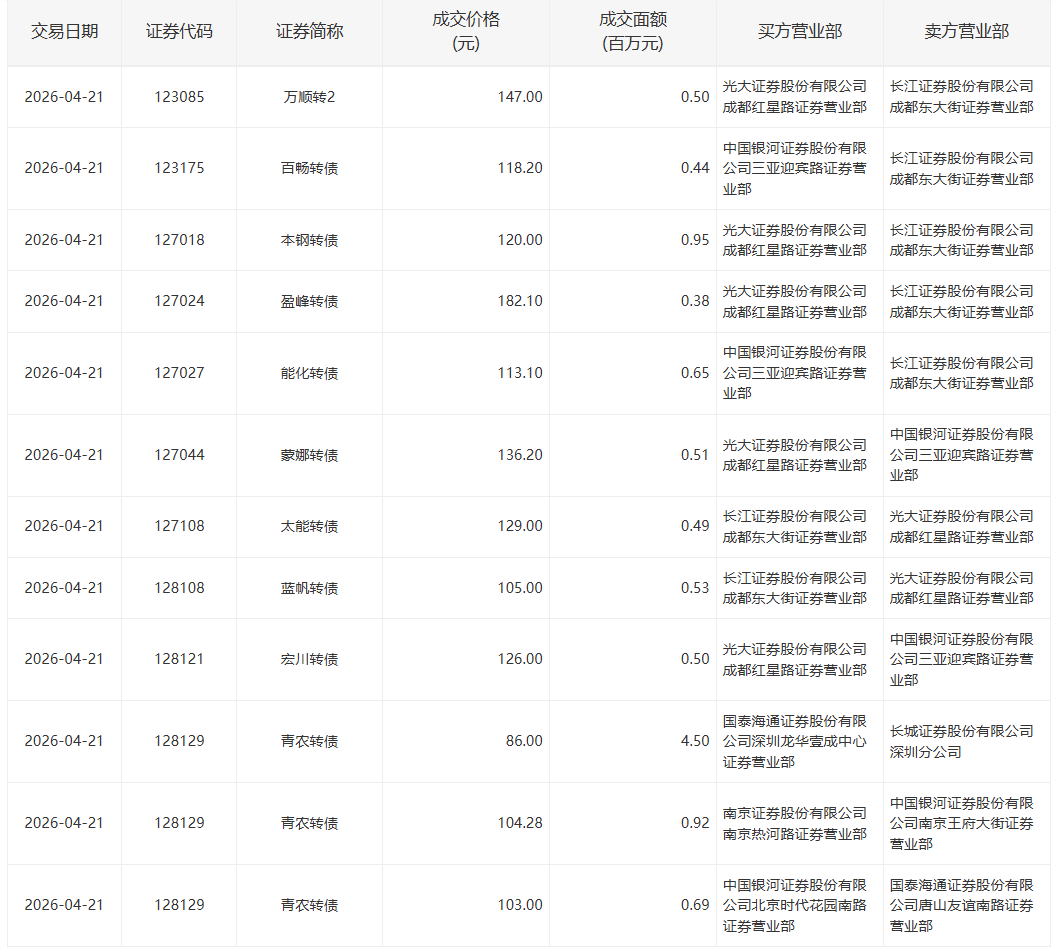Select the 长城证券 深圳分公司 seller cell
Screen dimensions: 1059x951
coord(961,741)
